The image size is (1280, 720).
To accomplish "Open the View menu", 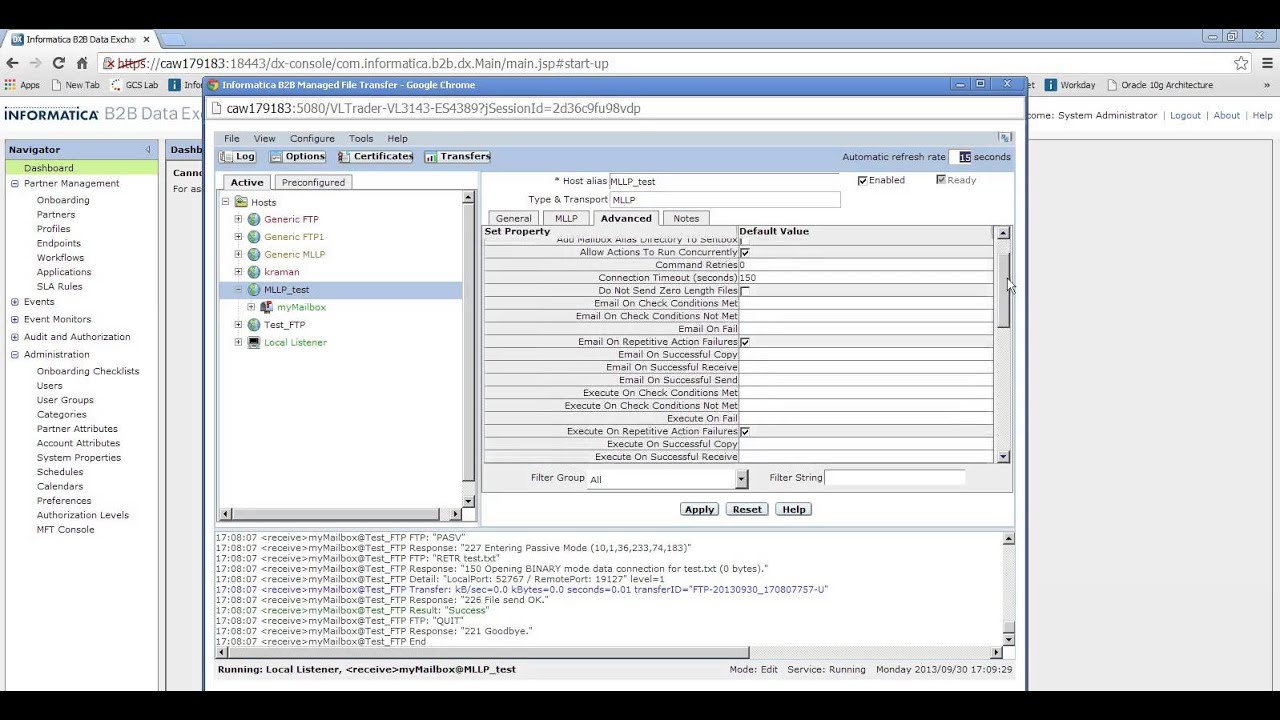I will [264, 139].
